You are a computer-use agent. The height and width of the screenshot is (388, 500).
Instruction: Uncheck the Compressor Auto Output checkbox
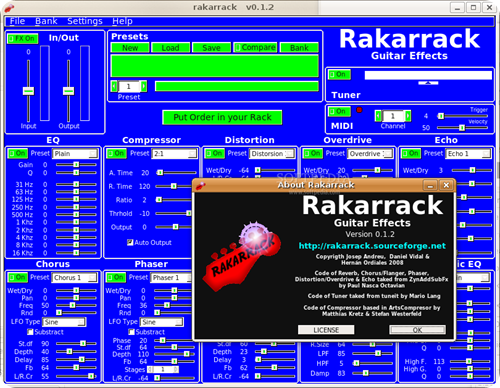click(x=130, y=242)
